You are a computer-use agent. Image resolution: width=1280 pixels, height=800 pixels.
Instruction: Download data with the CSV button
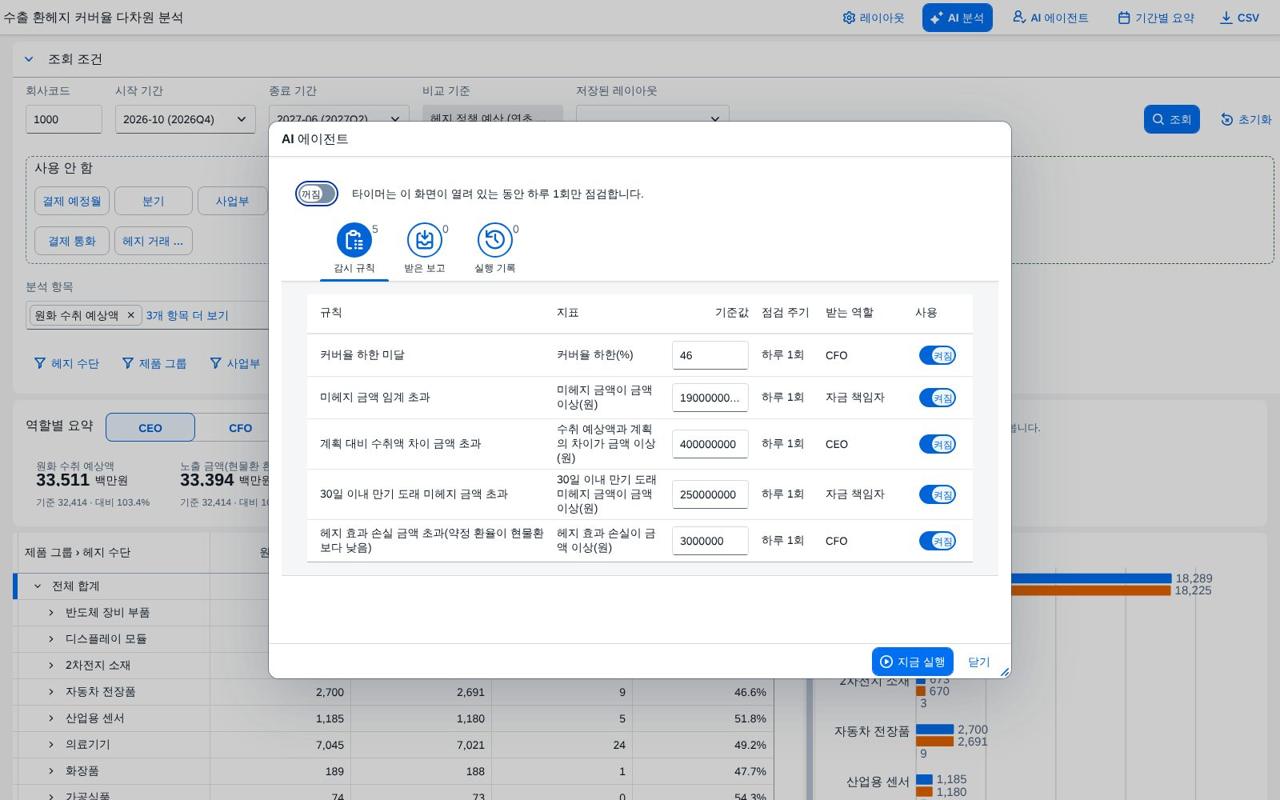[1239, 18]
